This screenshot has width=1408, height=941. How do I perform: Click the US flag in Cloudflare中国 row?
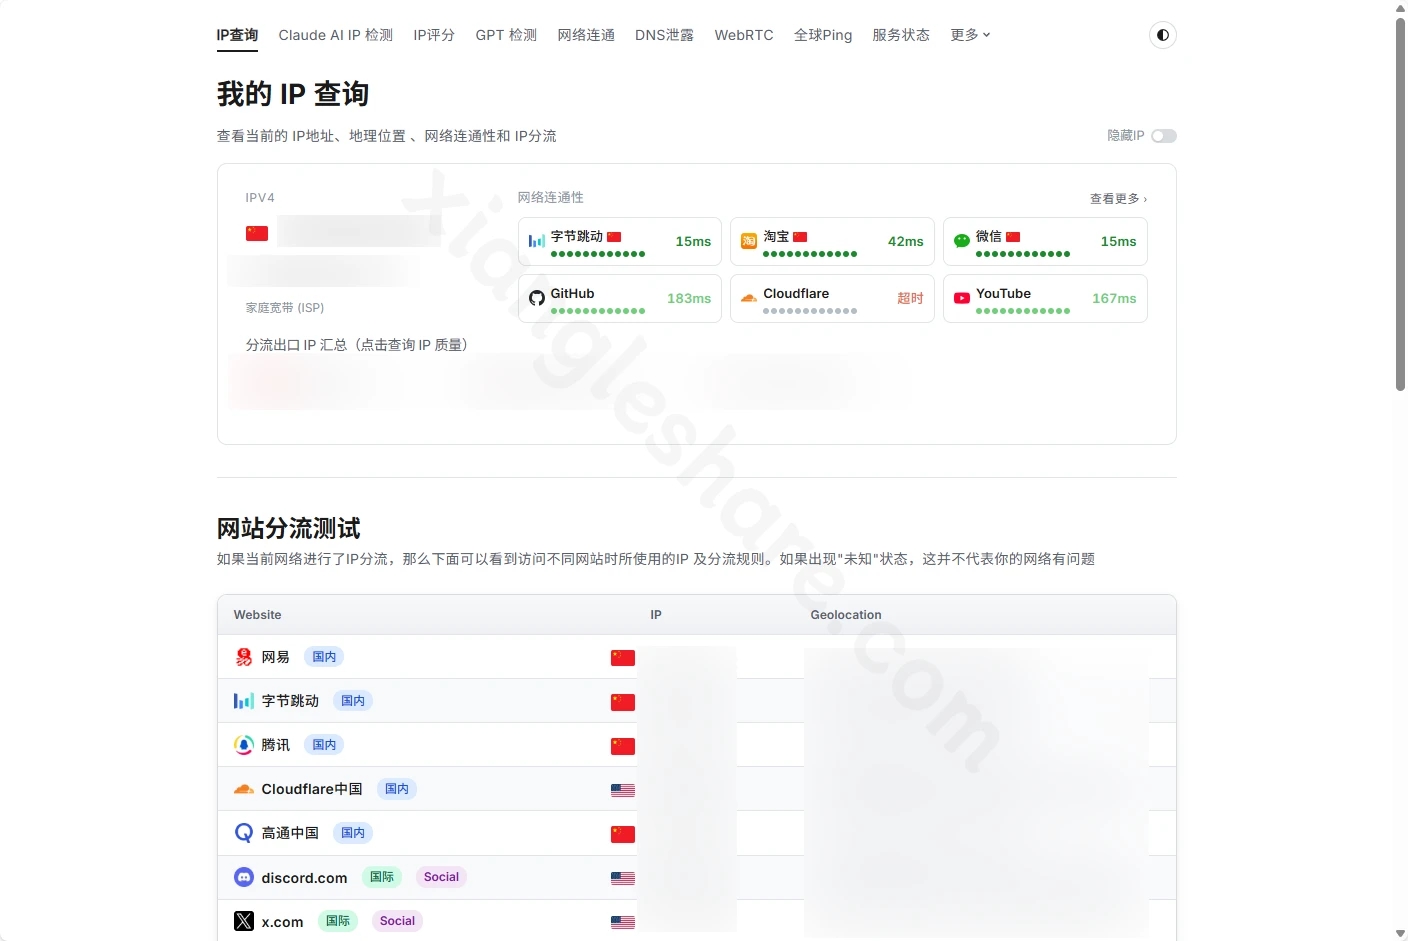(x=623, y=790)
